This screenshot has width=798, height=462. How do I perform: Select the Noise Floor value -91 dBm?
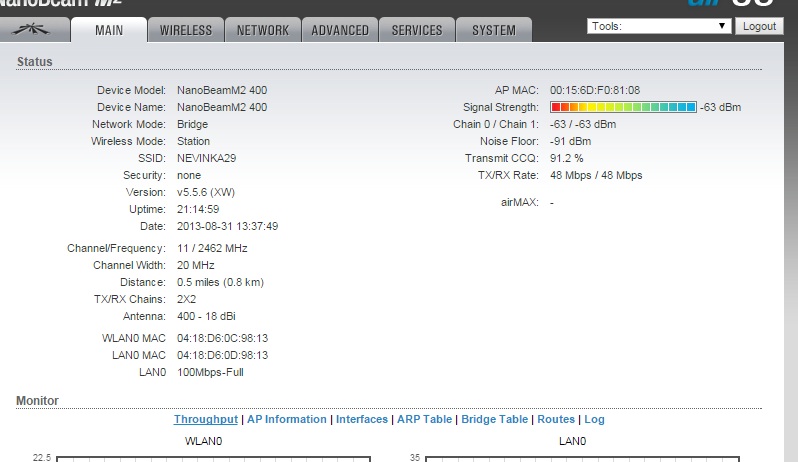click(x=571, y=141)
